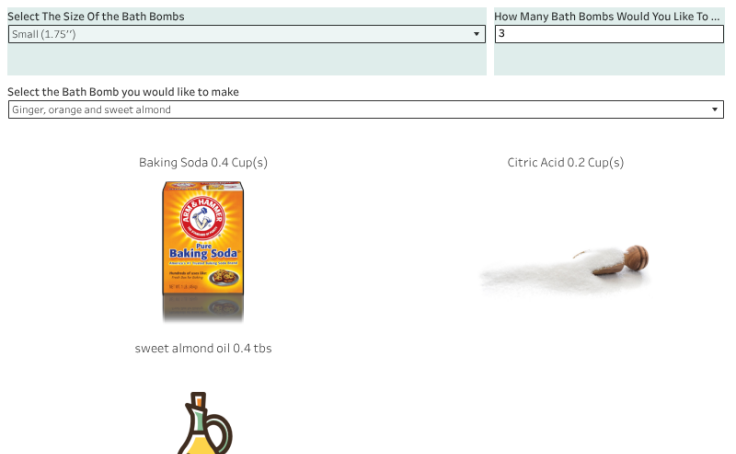
Task: Click the 'Baking Soda 0.4 Cup(s)' label
Action: tap(203, 162)
